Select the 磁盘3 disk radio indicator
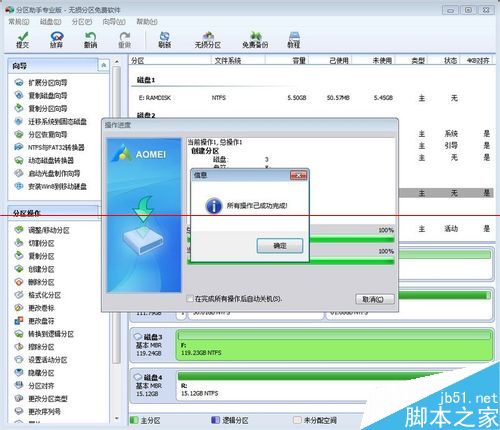 pyautogui.click(x=138, y=337)
